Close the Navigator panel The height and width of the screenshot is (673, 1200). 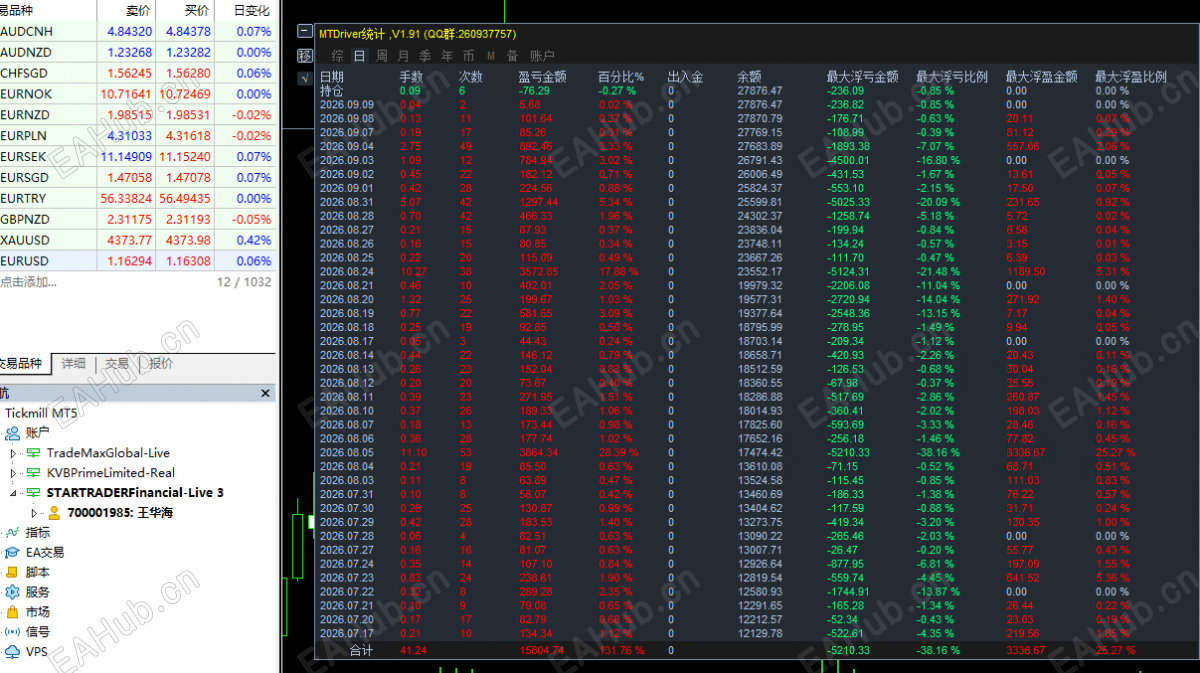click(265, 394)
